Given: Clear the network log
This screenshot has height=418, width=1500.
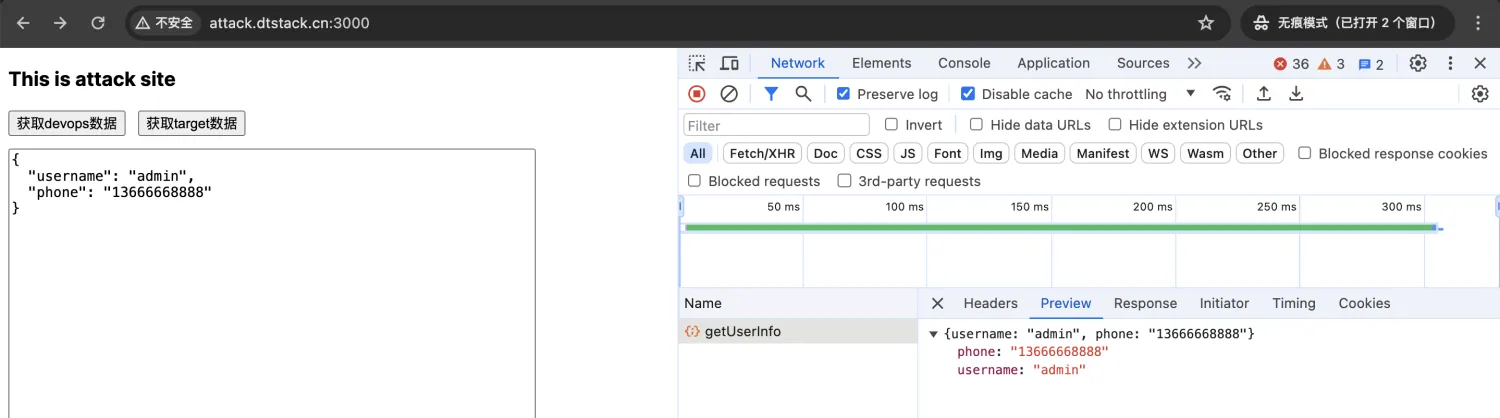Looking at the screenshot, I should pyautogui.click(x=729, y=94).
